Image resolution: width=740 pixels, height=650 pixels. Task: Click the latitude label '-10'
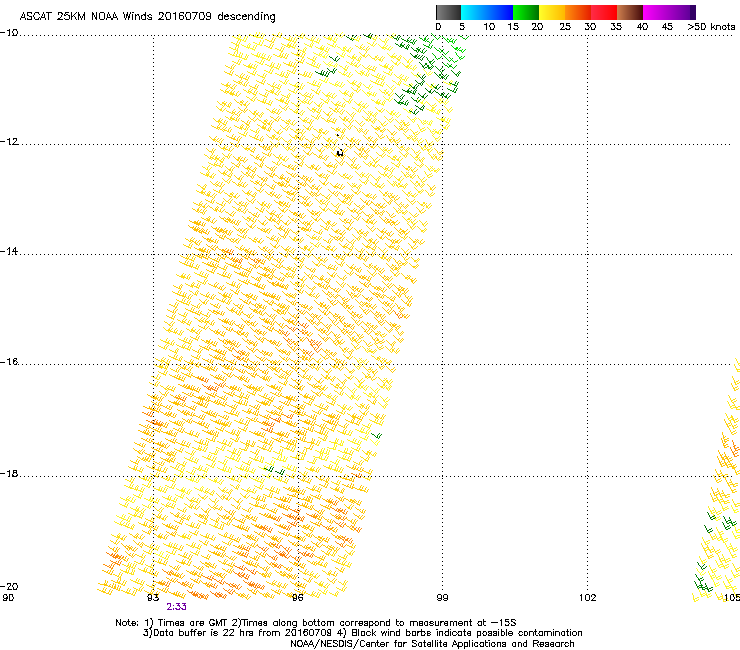click(9, 33)
